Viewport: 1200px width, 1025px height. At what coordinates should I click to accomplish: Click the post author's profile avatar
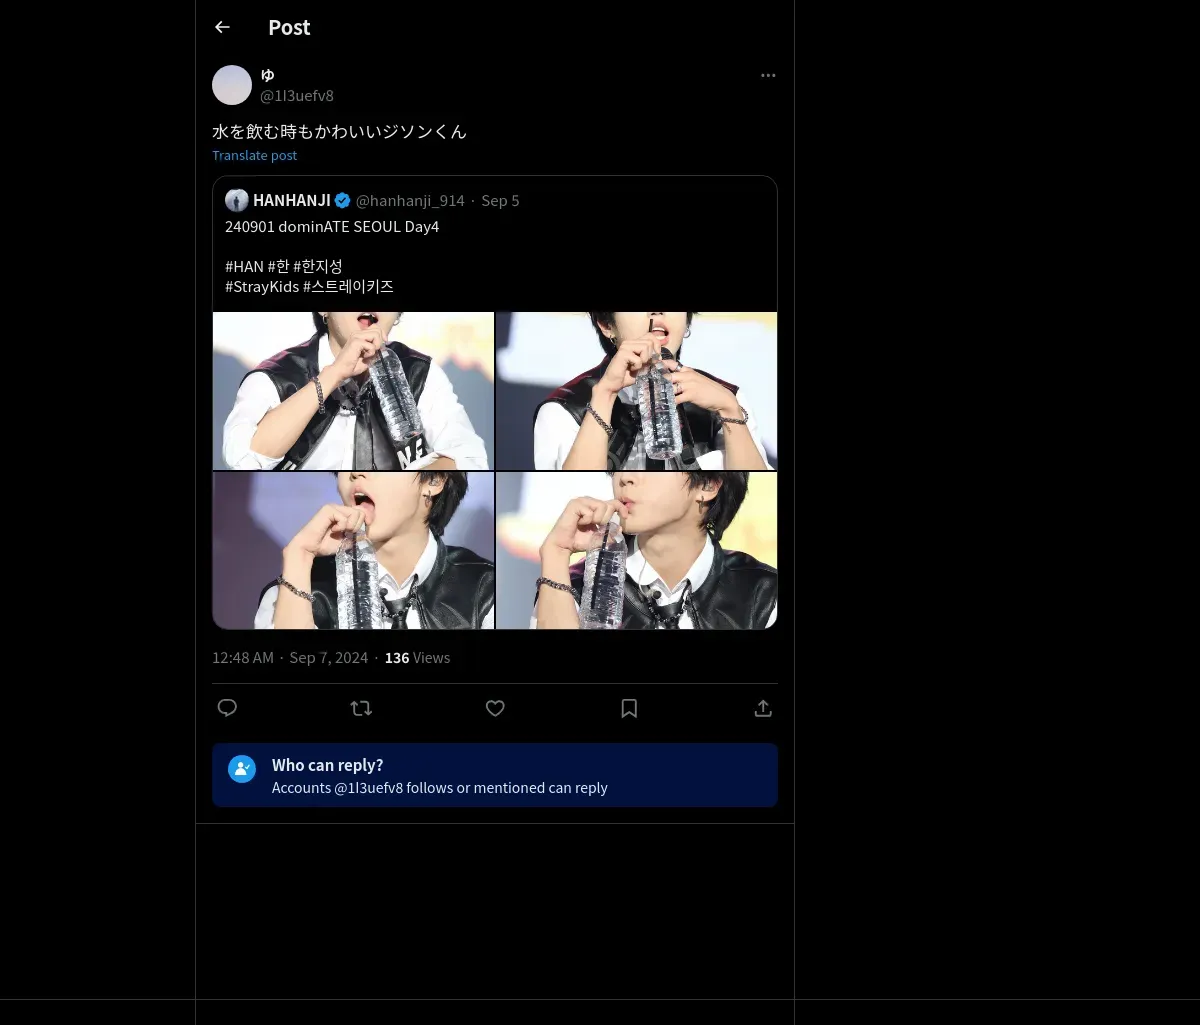click(x=232, y=85)
